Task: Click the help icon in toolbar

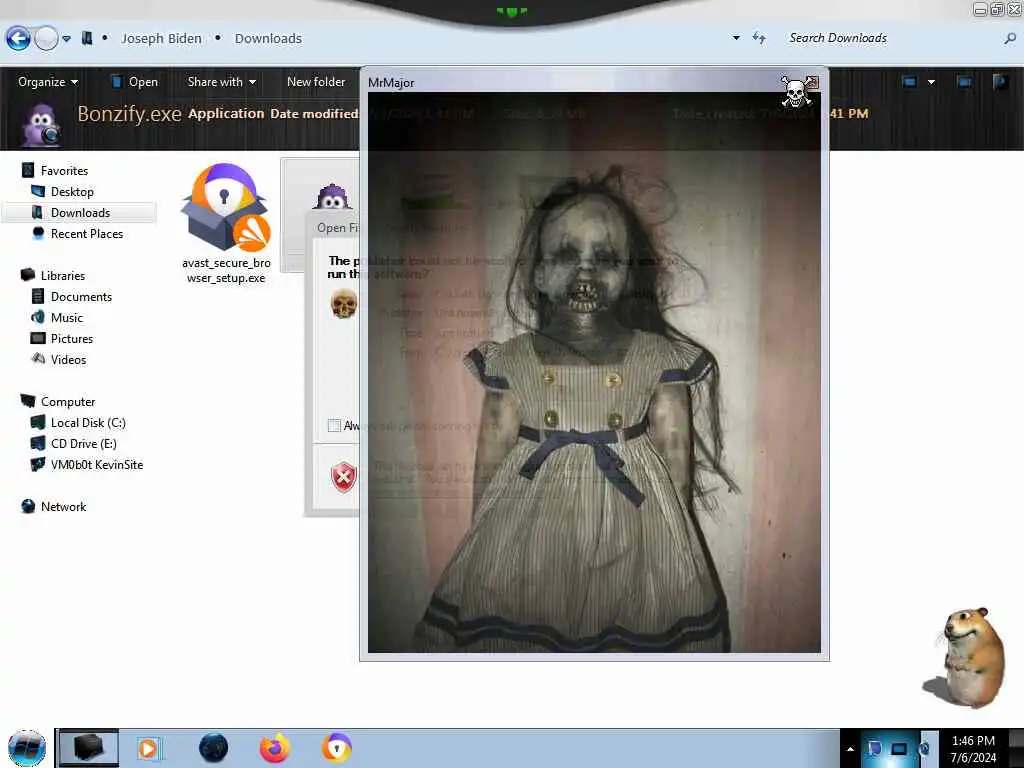Action: coord(1000,82)
